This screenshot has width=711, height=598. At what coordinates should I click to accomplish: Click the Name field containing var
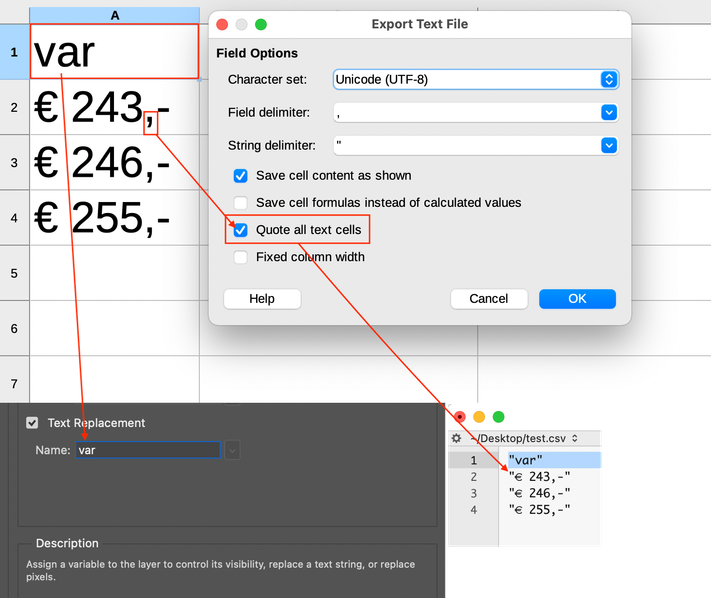[148, 450]
